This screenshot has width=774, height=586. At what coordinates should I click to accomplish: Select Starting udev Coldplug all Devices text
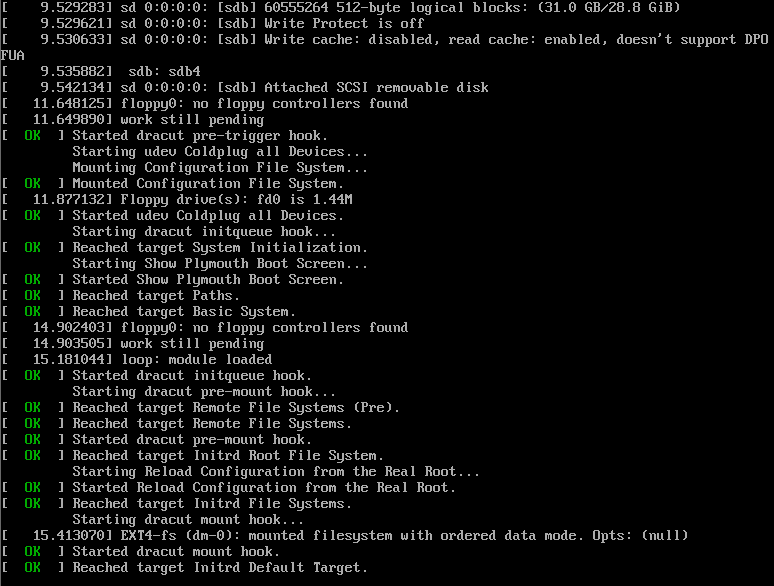[220, 152]
